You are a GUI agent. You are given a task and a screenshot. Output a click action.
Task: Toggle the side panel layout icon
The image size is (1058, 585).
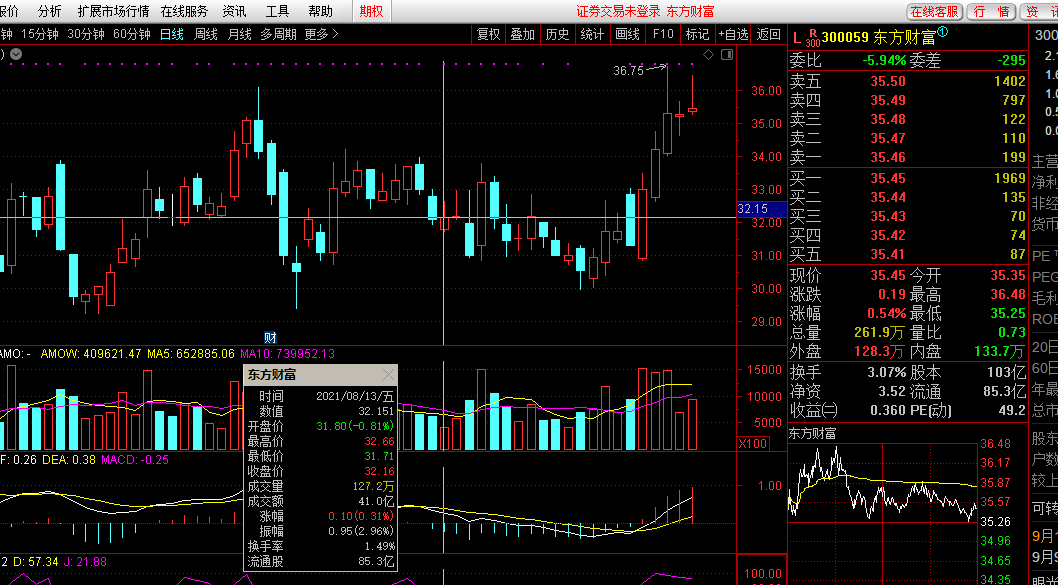click(727, 55)
